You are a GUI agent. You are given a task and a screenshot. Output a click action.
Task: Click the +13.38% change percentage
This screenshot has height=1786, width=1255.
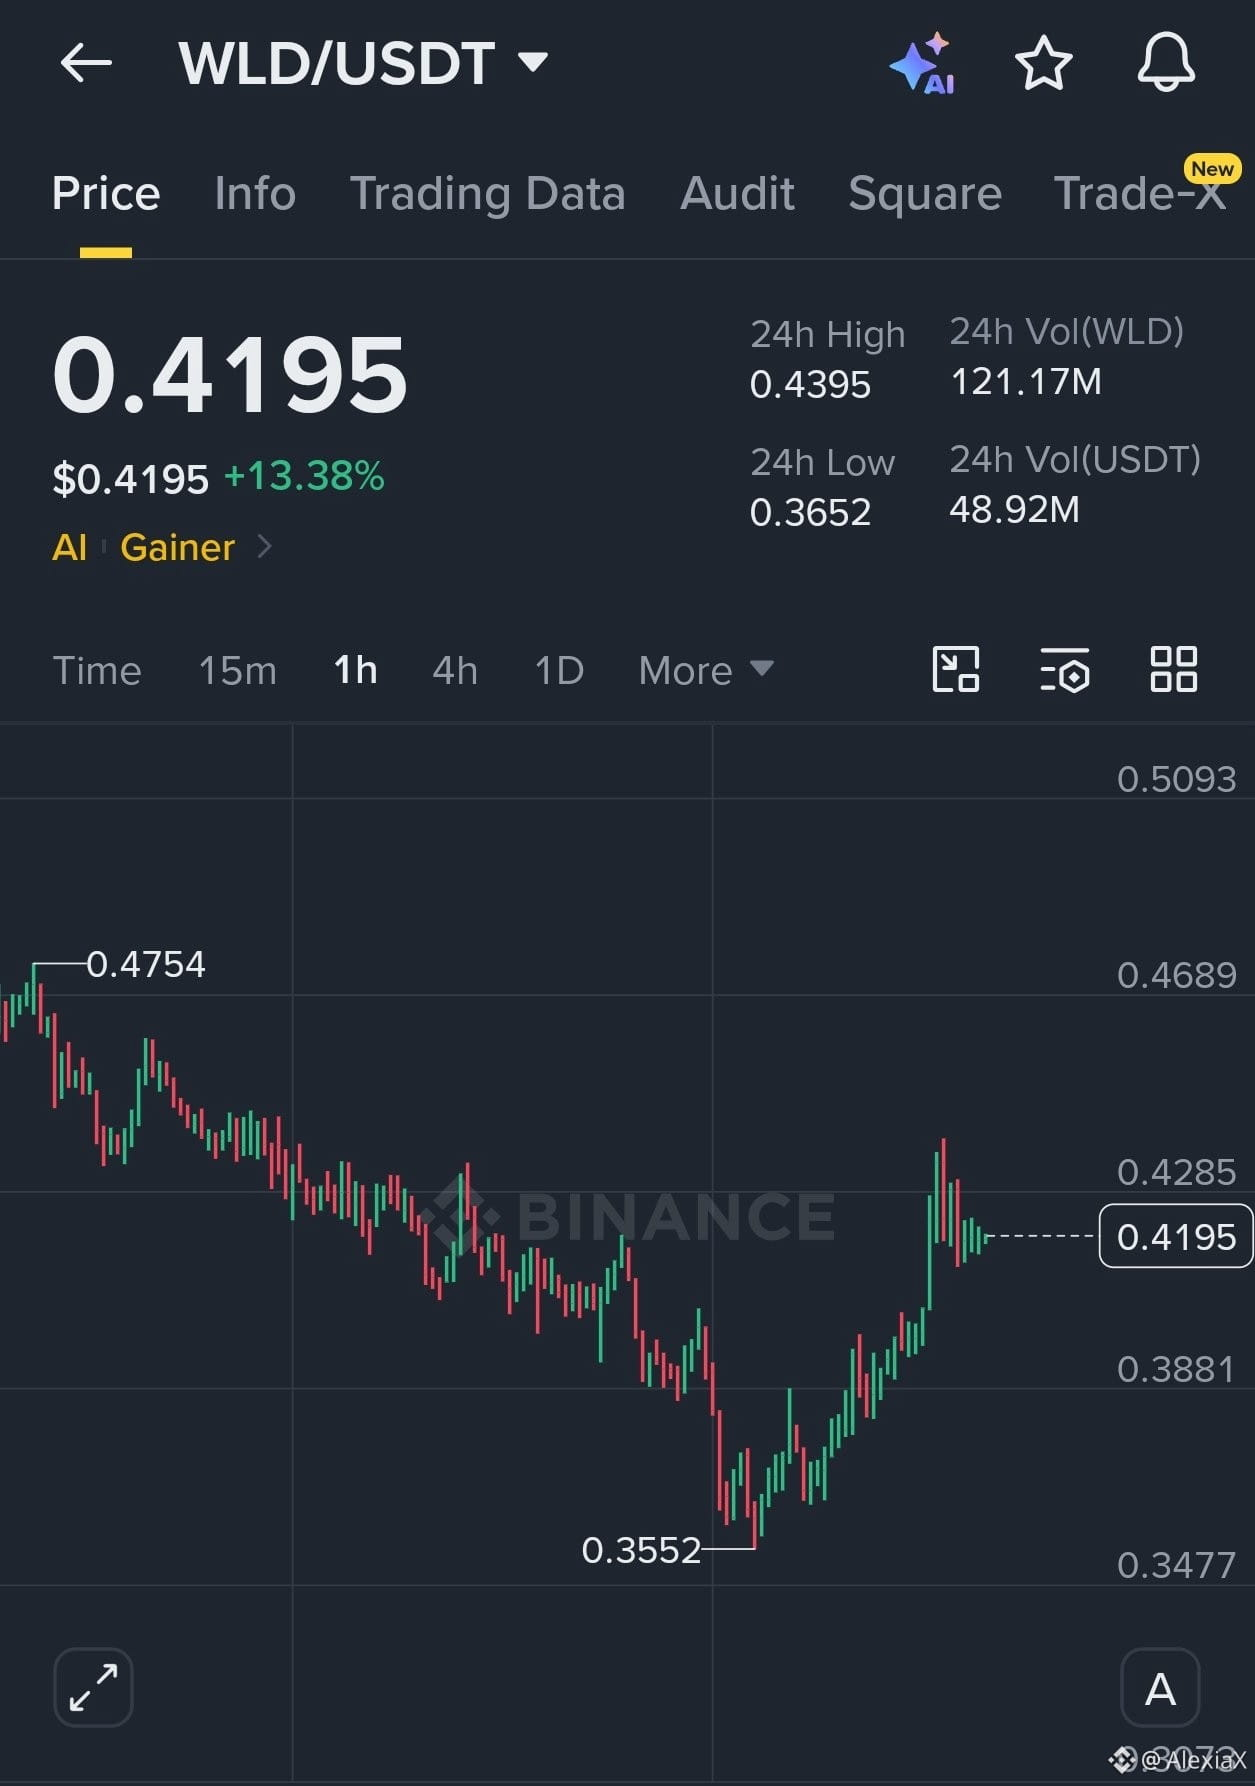click(304, 476)
